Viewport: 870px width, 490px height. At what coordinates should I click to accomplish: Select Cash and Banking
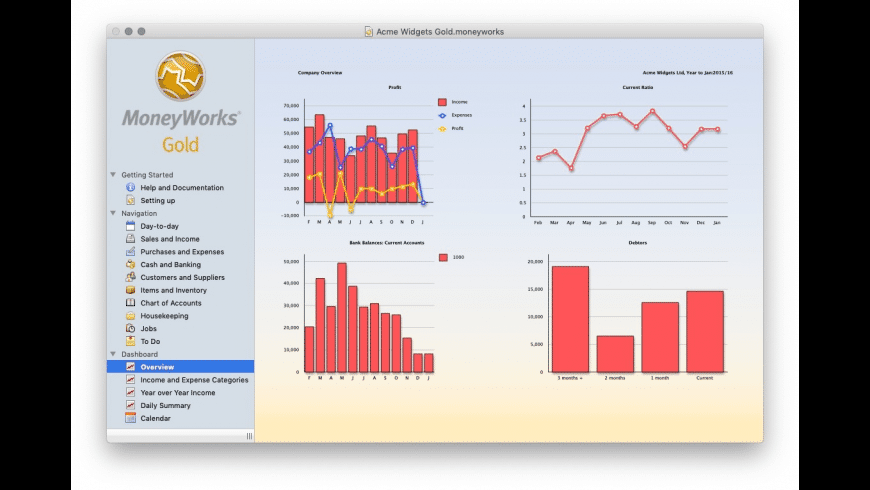[170, 264]
